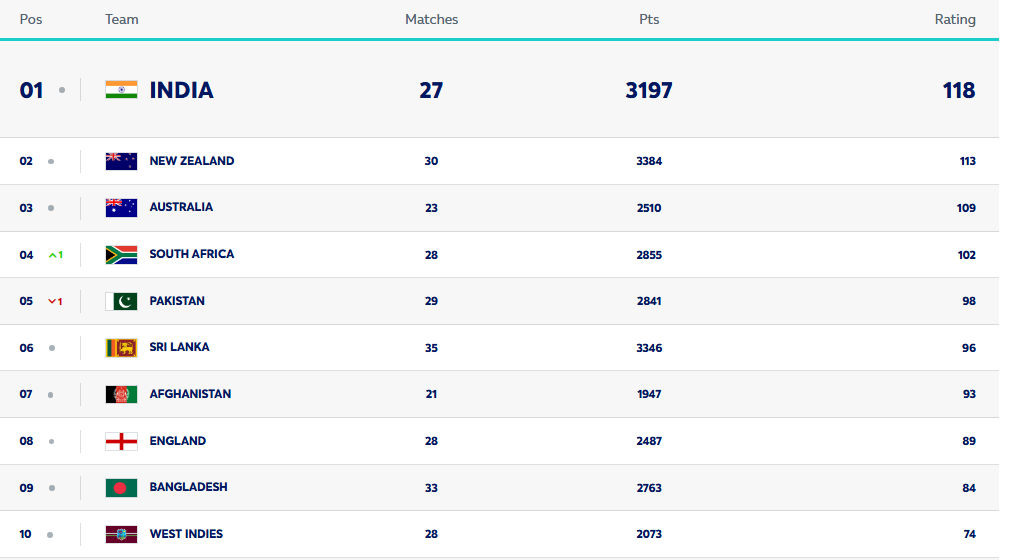
Task: Click the Sri Lanka flag icon
Action: 121,348
